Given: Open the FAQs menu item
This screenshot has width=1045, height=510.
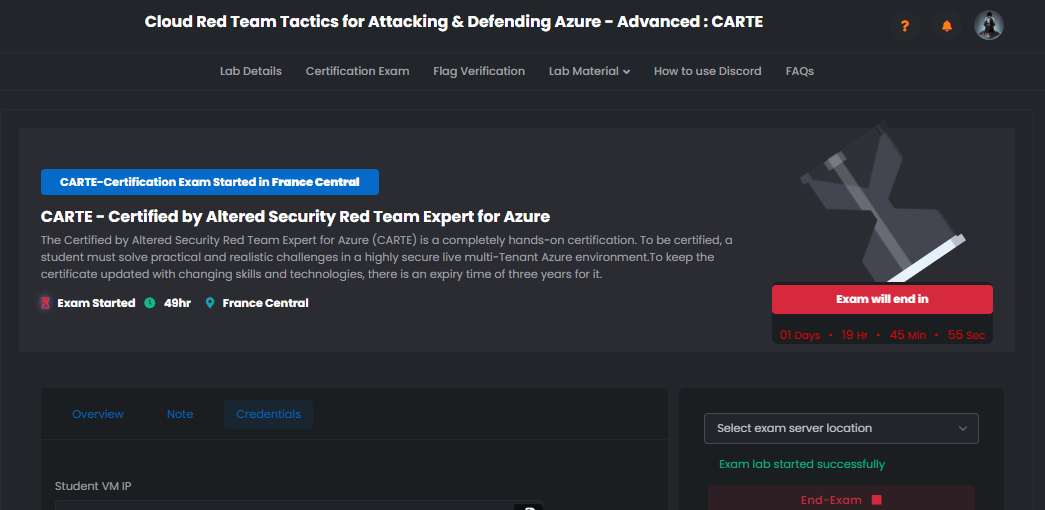Looking at the screenshot, I should [799, 71].
